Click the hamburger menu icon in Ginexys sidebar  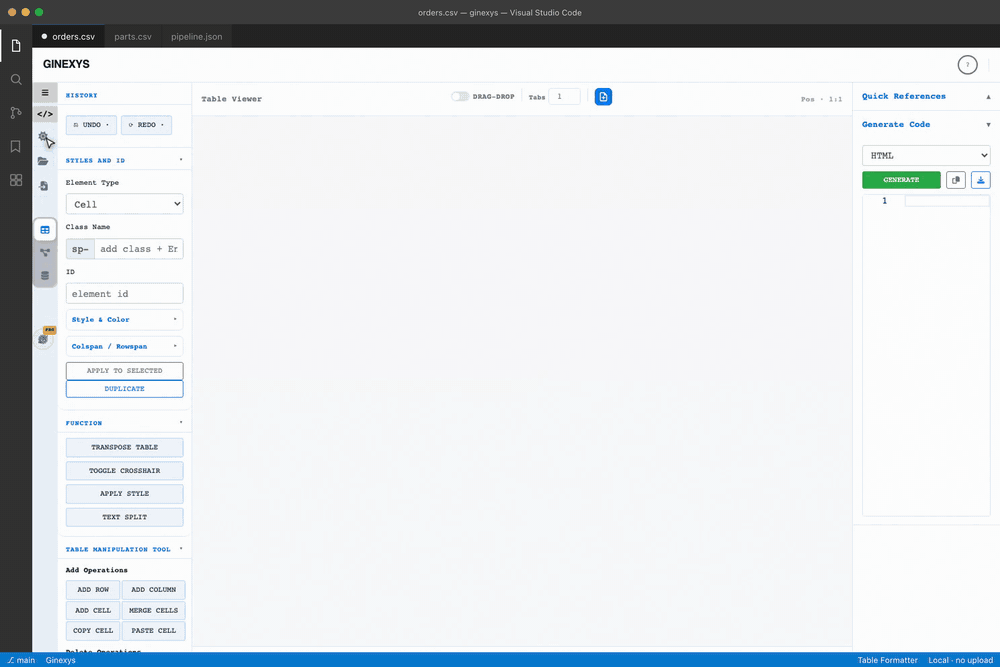[x=45, y=93]
